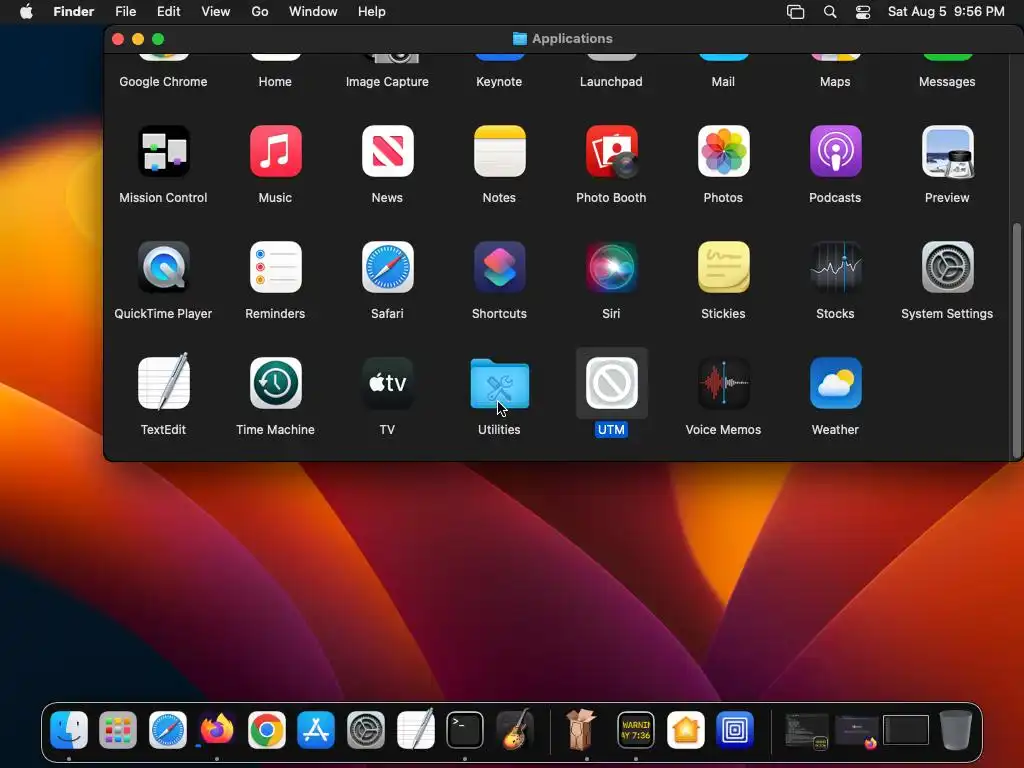
Task: Click the Messages label text
Action: [x=948, y=82]
